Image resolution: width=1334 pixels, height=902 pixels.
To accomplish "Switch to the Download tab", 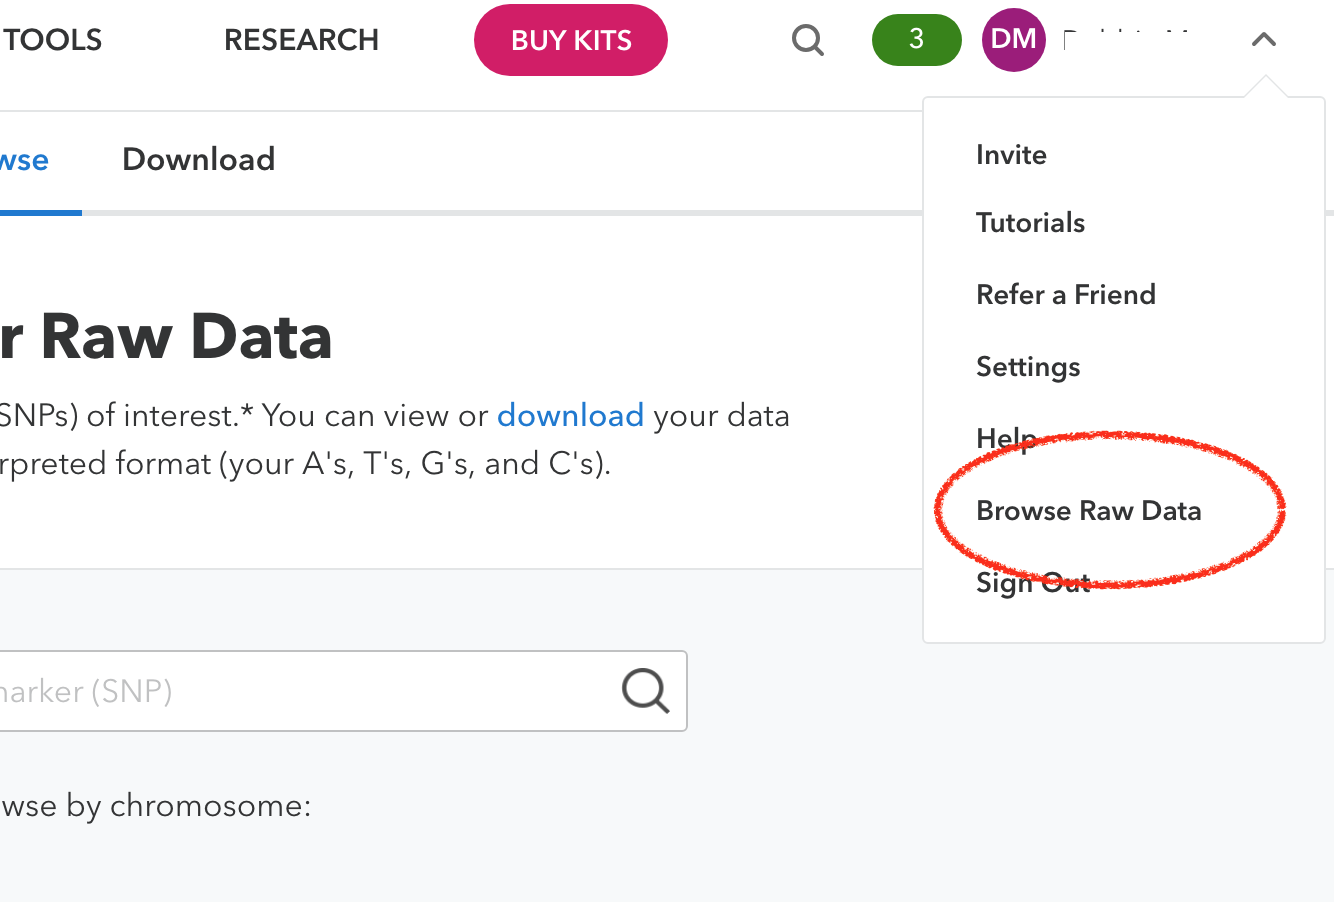I will (x=198, y=159).
